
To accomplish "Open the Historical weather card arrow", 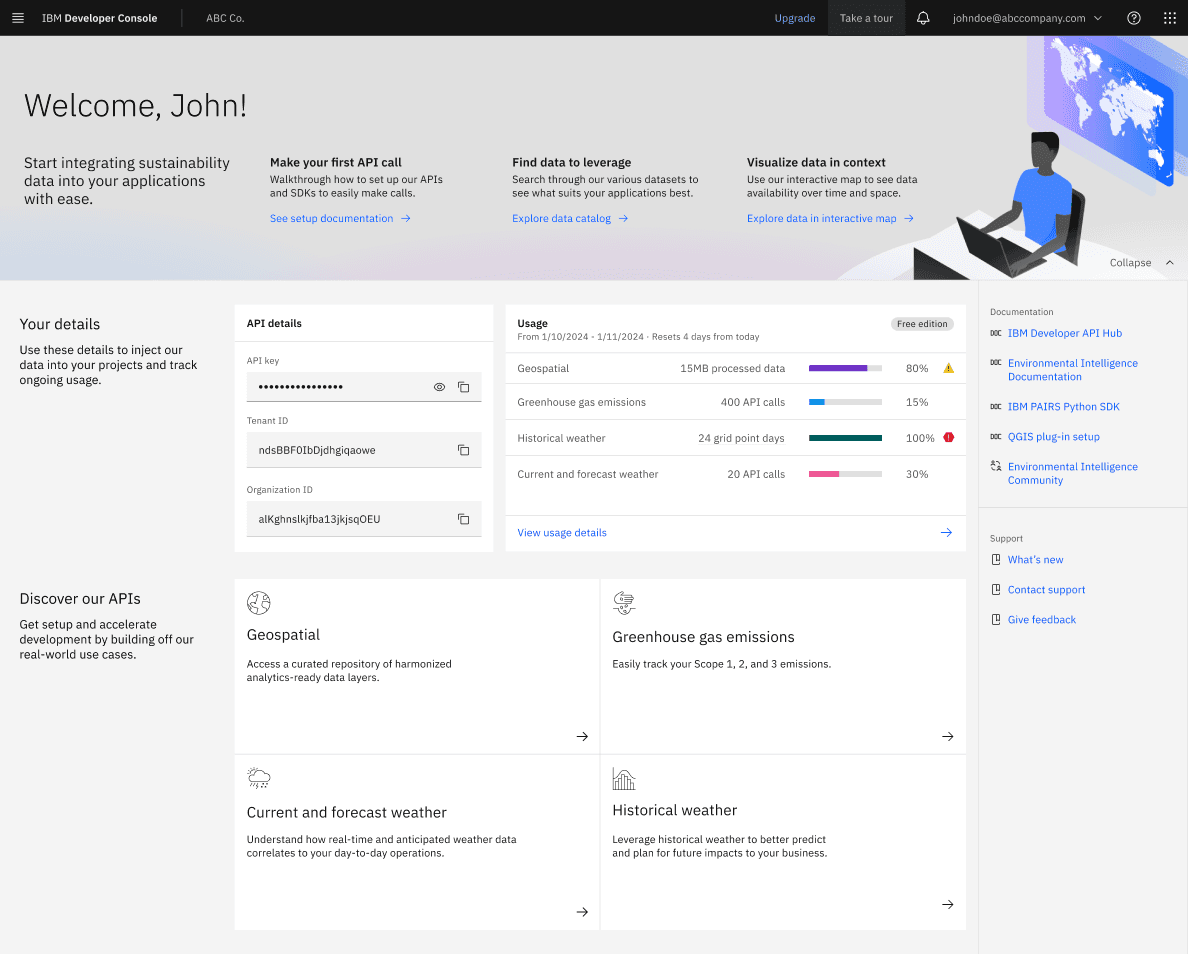I will [948, 905].
